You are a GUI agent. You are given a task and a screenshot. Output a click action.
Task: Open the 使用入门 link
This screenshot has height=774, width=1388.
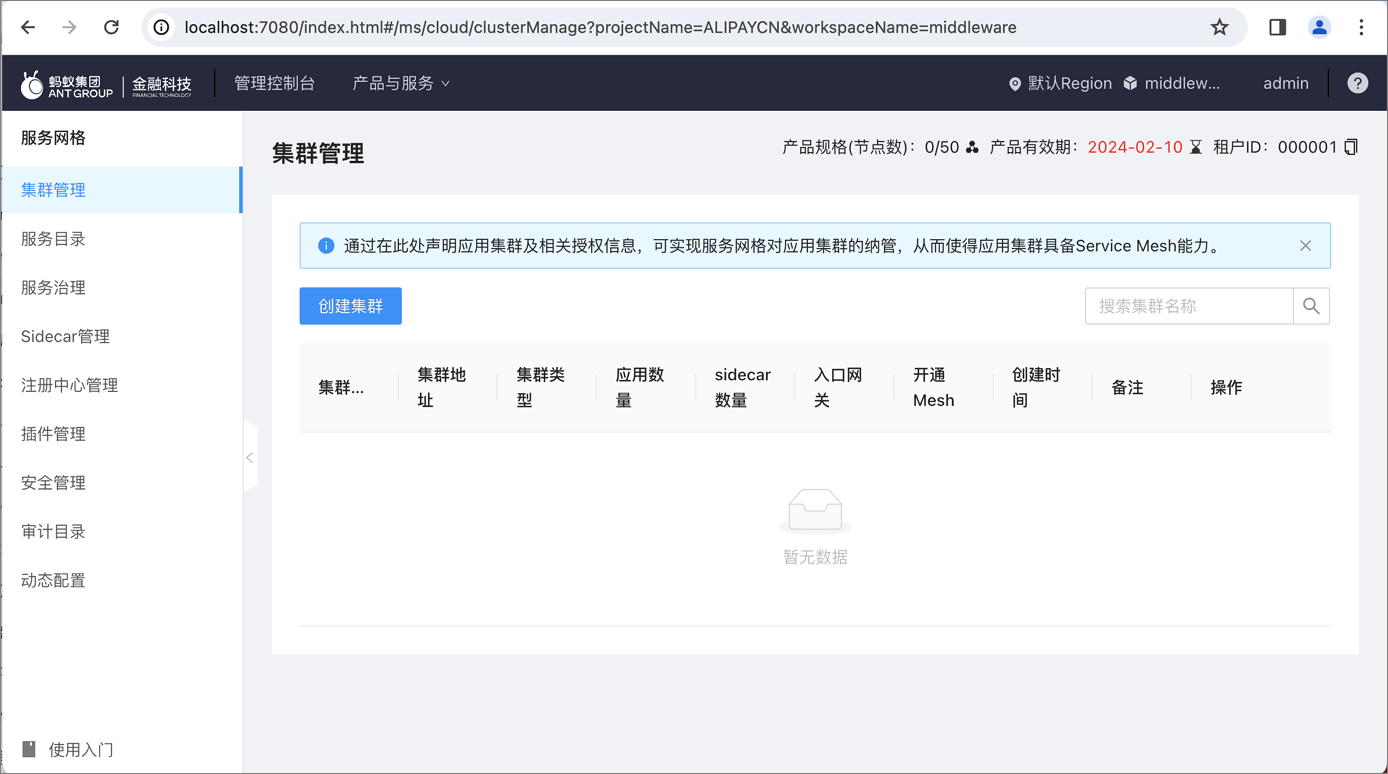81,750
